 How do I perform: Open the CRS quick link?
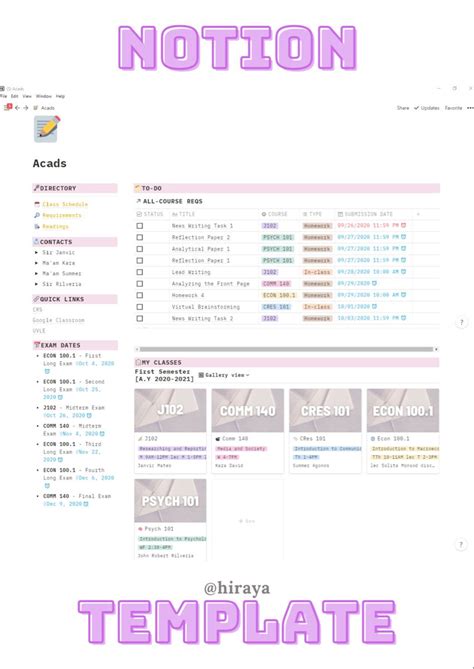coord(38,310)
